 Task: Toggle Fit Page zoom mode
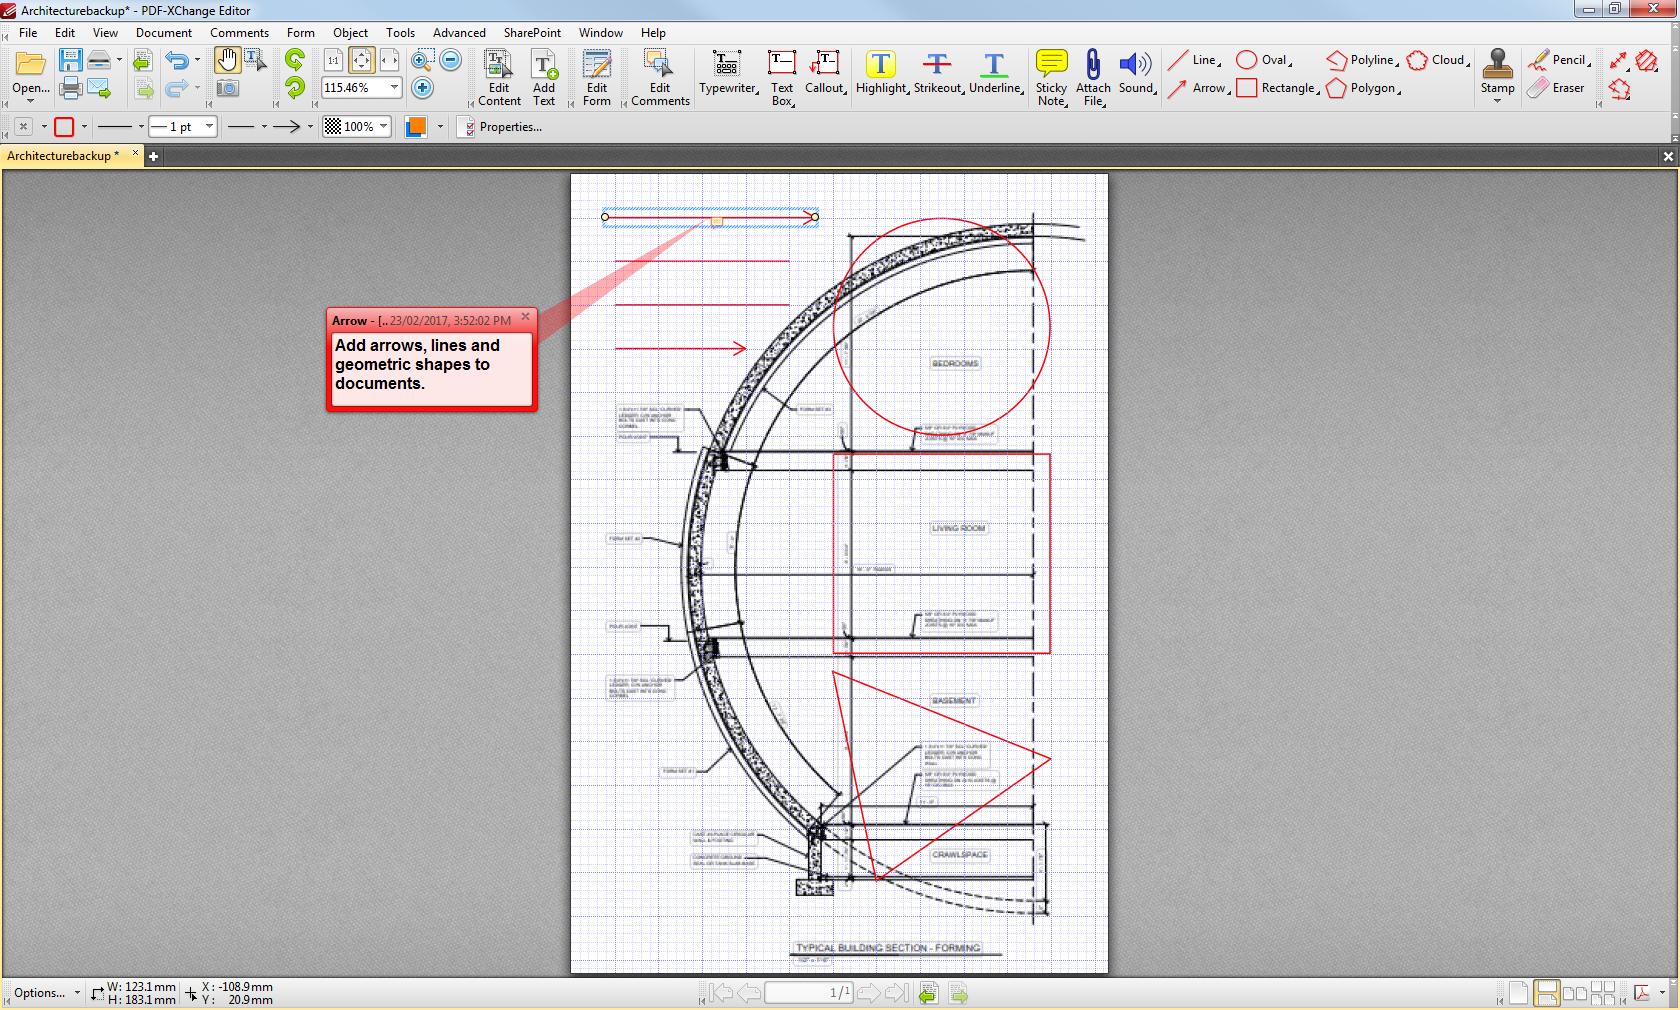click(x=362, y=61)
